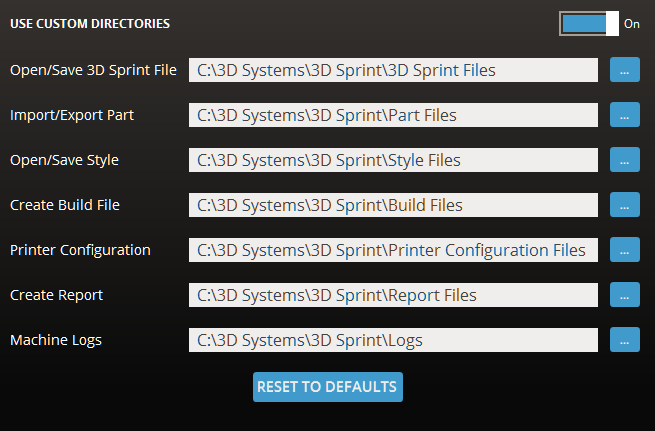655x431 pixels.
Task: Browse folder for Import/Export Part
Action: coord(625,115)
